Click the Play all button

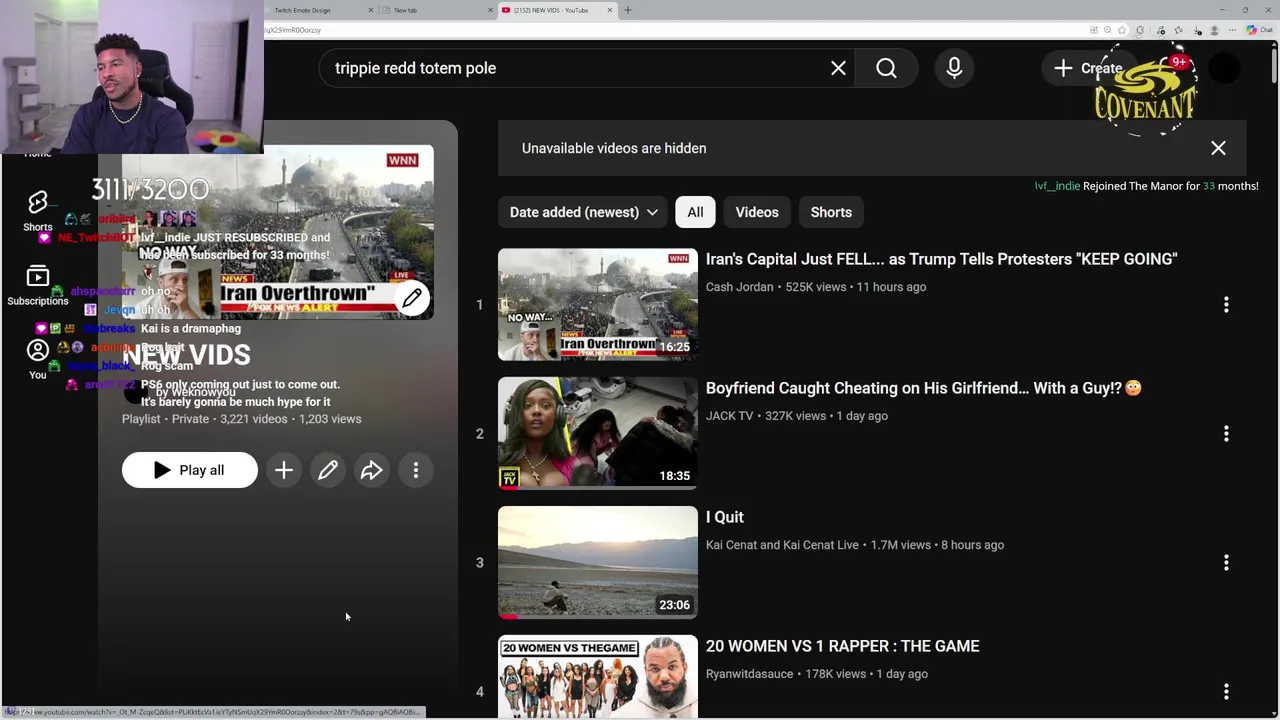coord(190,470)
